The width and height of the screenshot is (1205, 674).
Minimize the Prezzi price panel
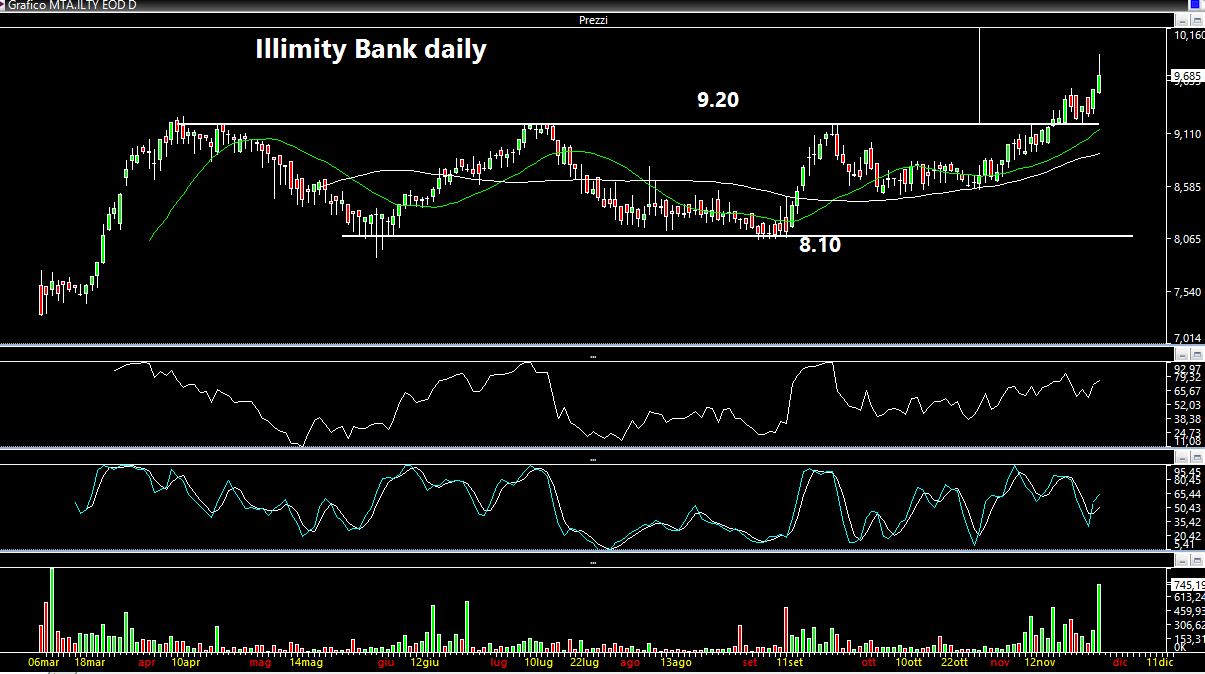1183,20
